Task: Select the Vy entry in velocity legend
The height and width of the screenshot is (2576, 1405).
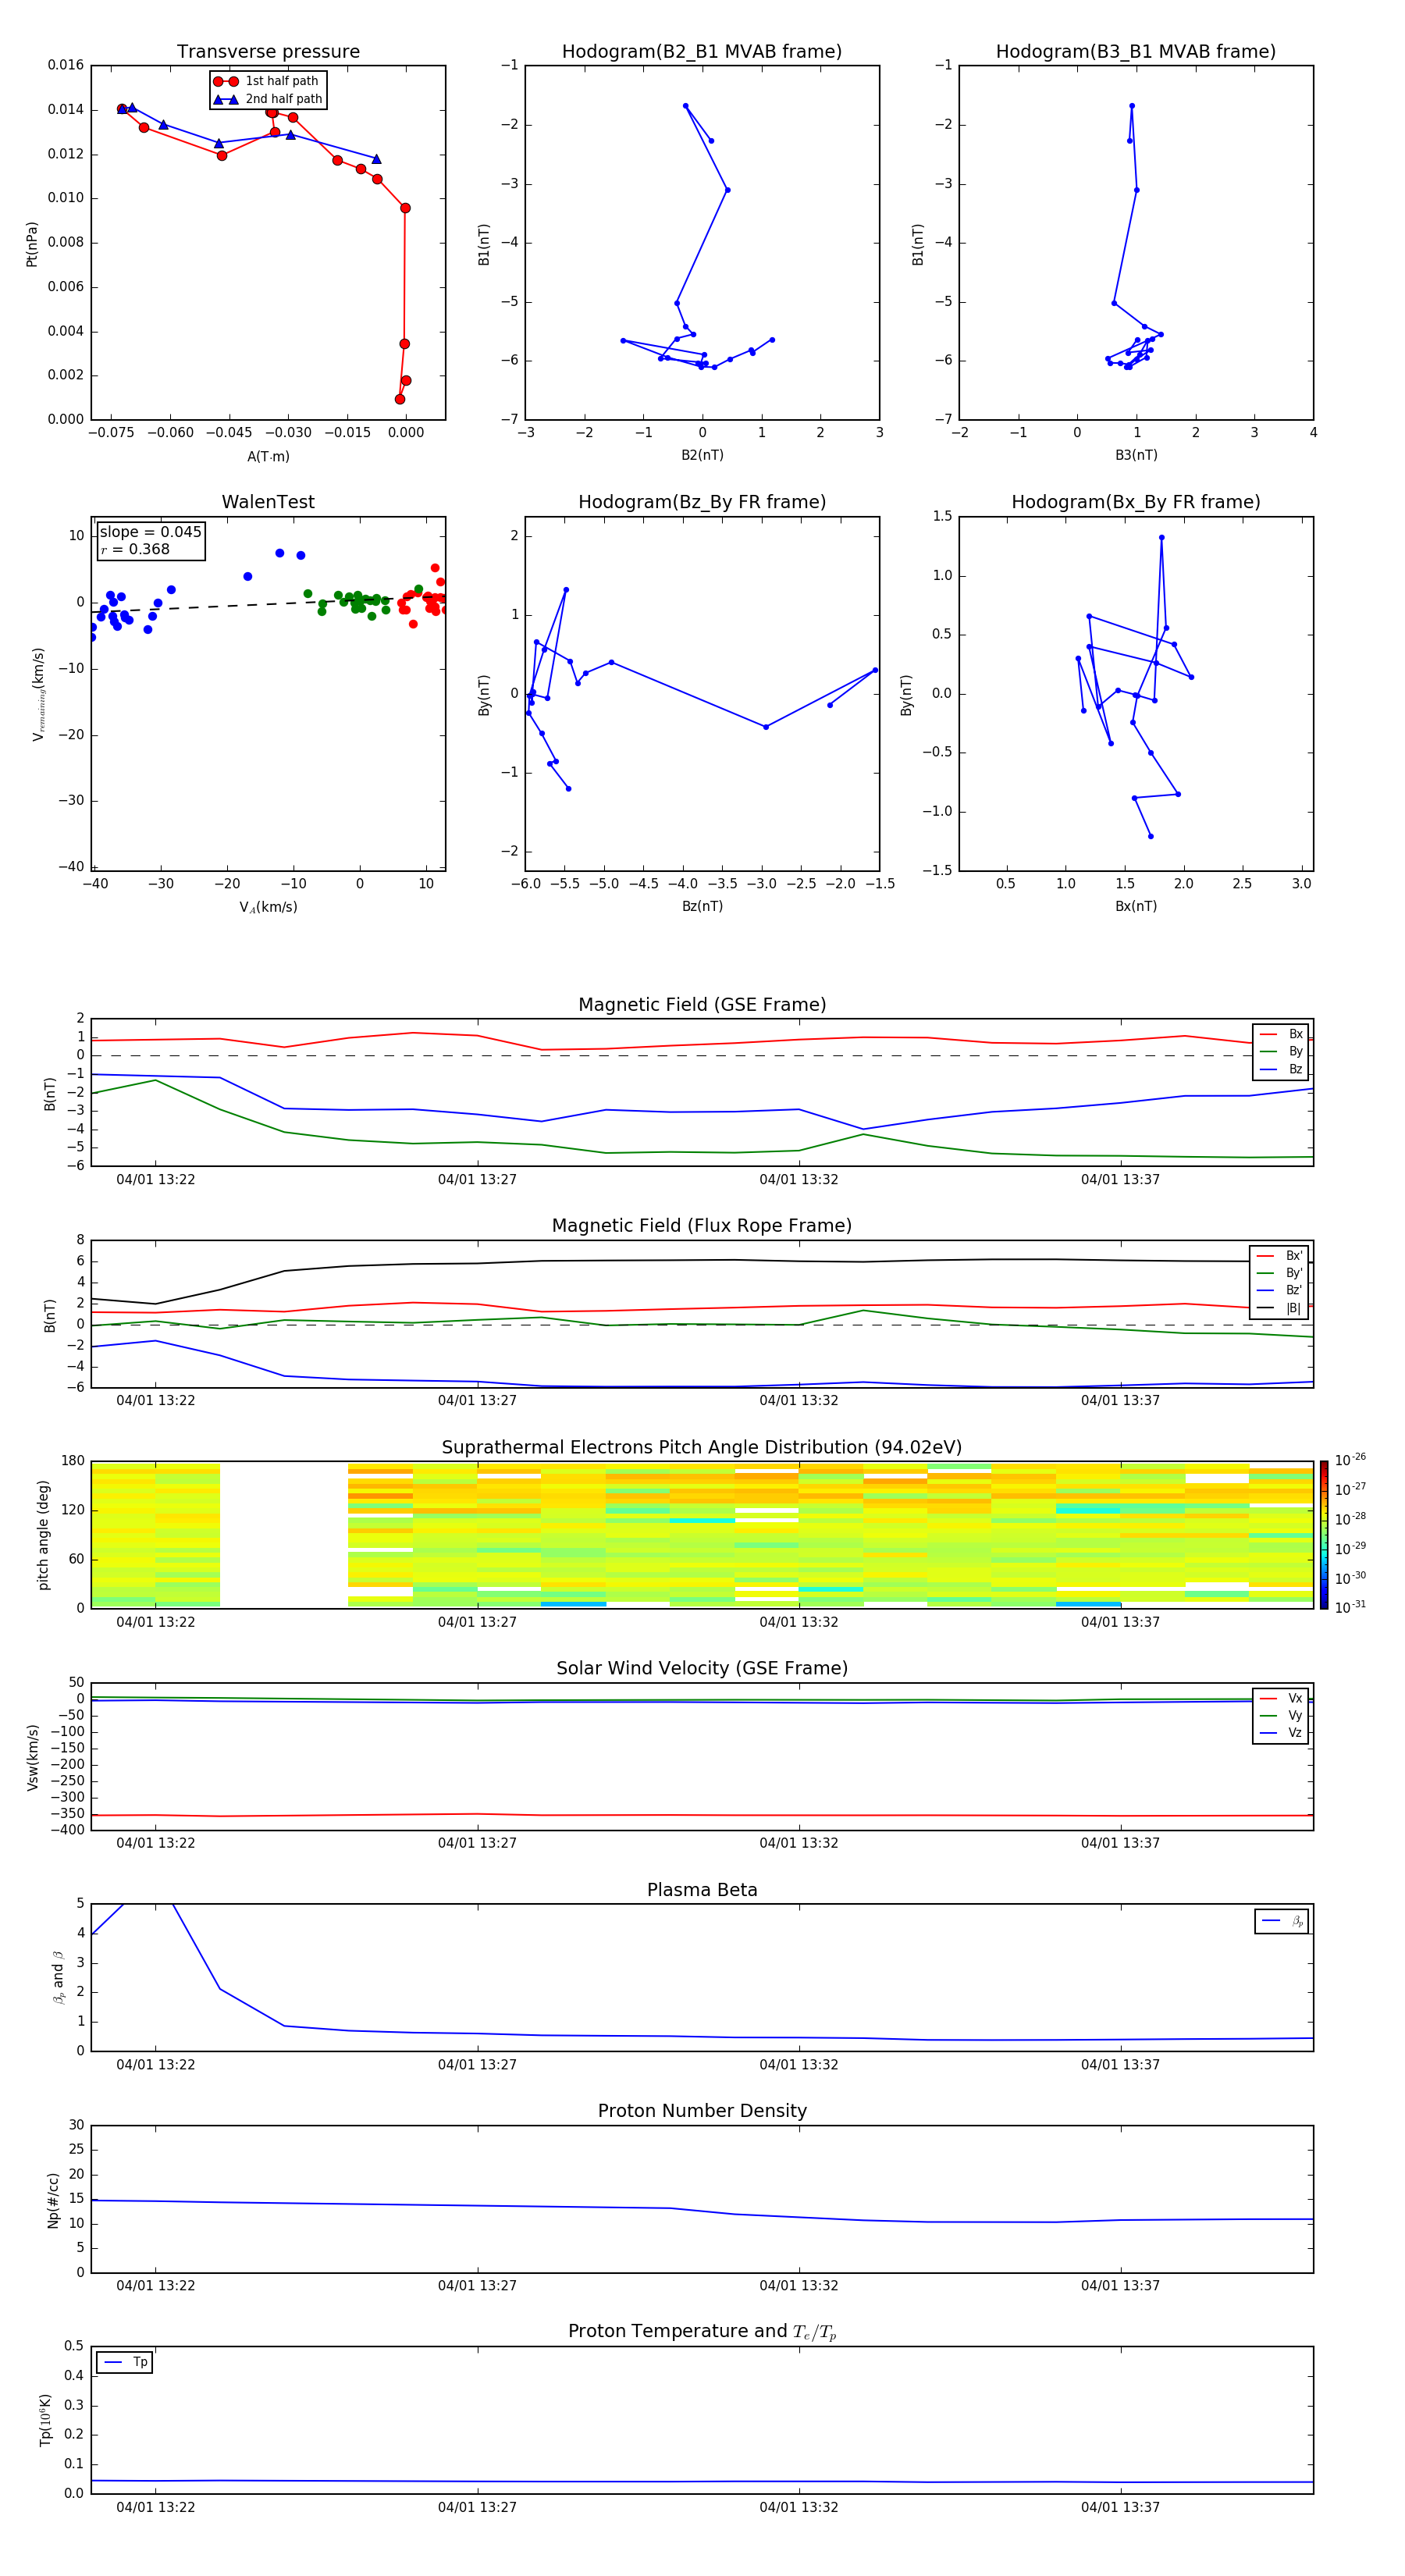Action: pyautogui.click(x=1281, y=1715)
